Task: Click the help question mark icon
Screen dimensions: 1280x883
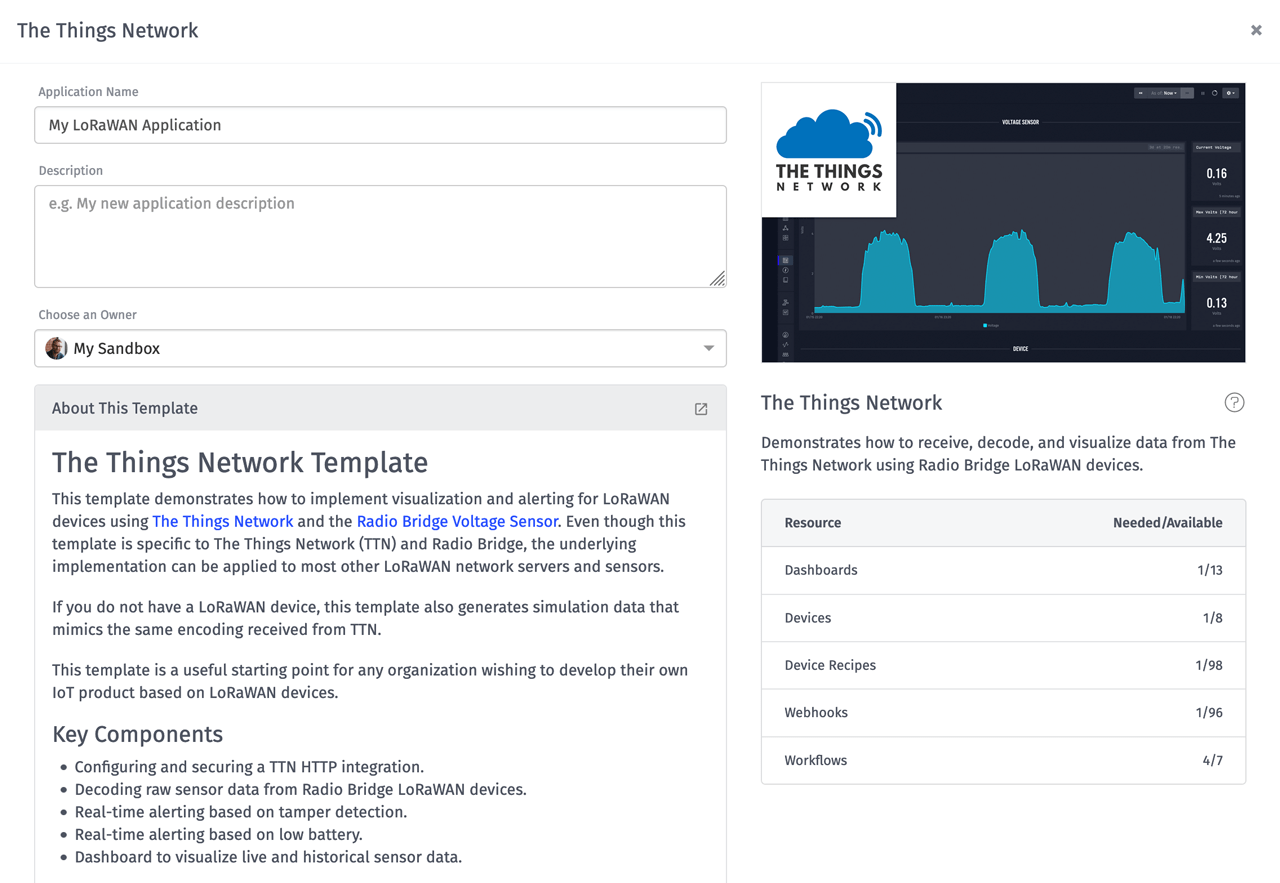Action: click(1234, 402)
